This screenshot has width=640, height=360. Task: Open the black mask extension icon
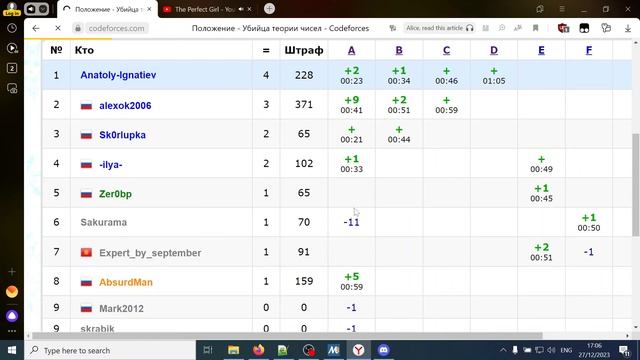point(584,28)
